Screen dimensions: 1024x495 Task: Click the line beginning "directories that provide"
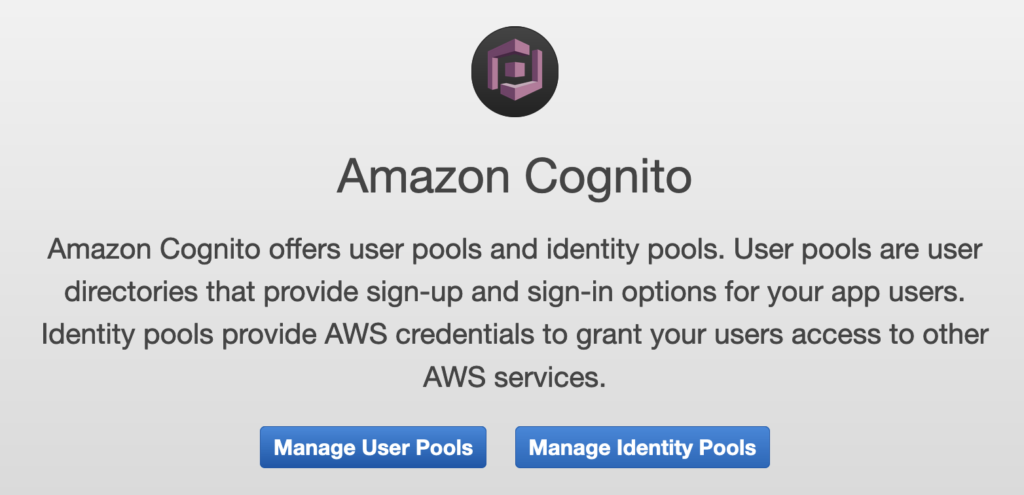click(514, 291)
